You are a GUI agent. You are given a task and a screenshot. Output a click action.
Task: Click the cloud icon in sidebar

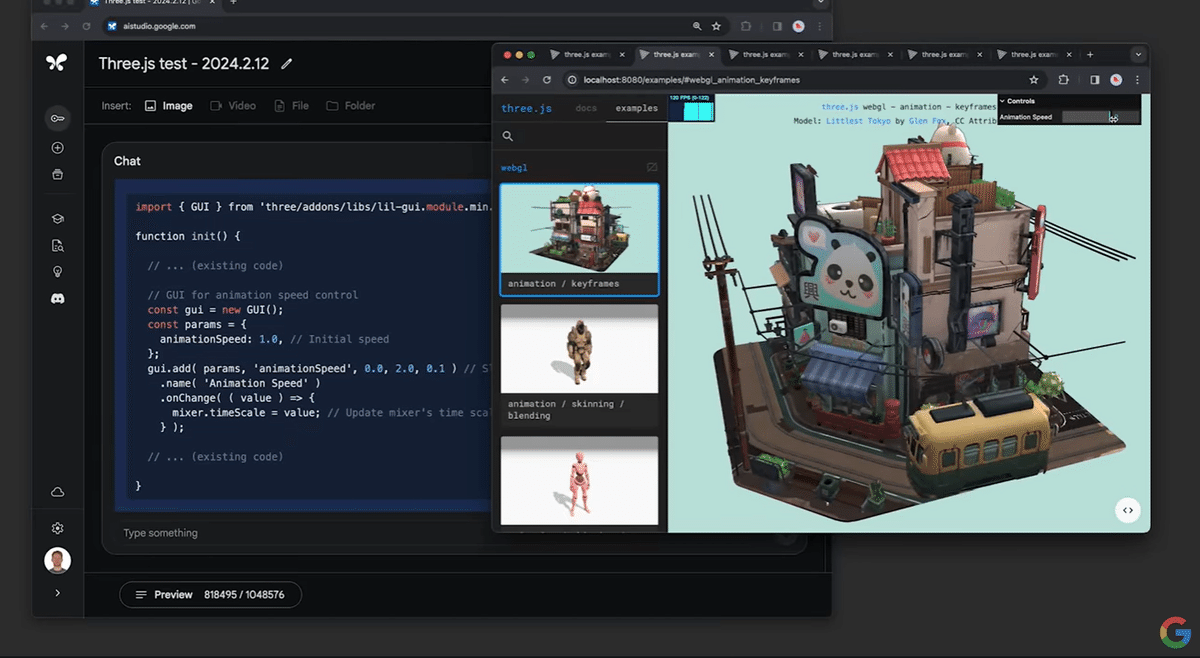pos(57,492)
